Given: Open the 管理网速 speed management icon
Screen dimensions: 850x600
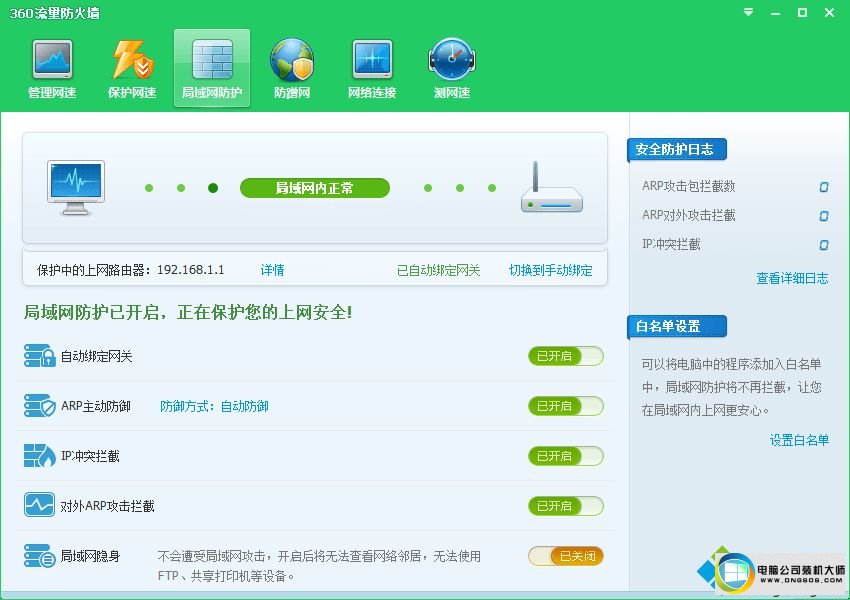Looking at the screenshot, I should [52, 68].
